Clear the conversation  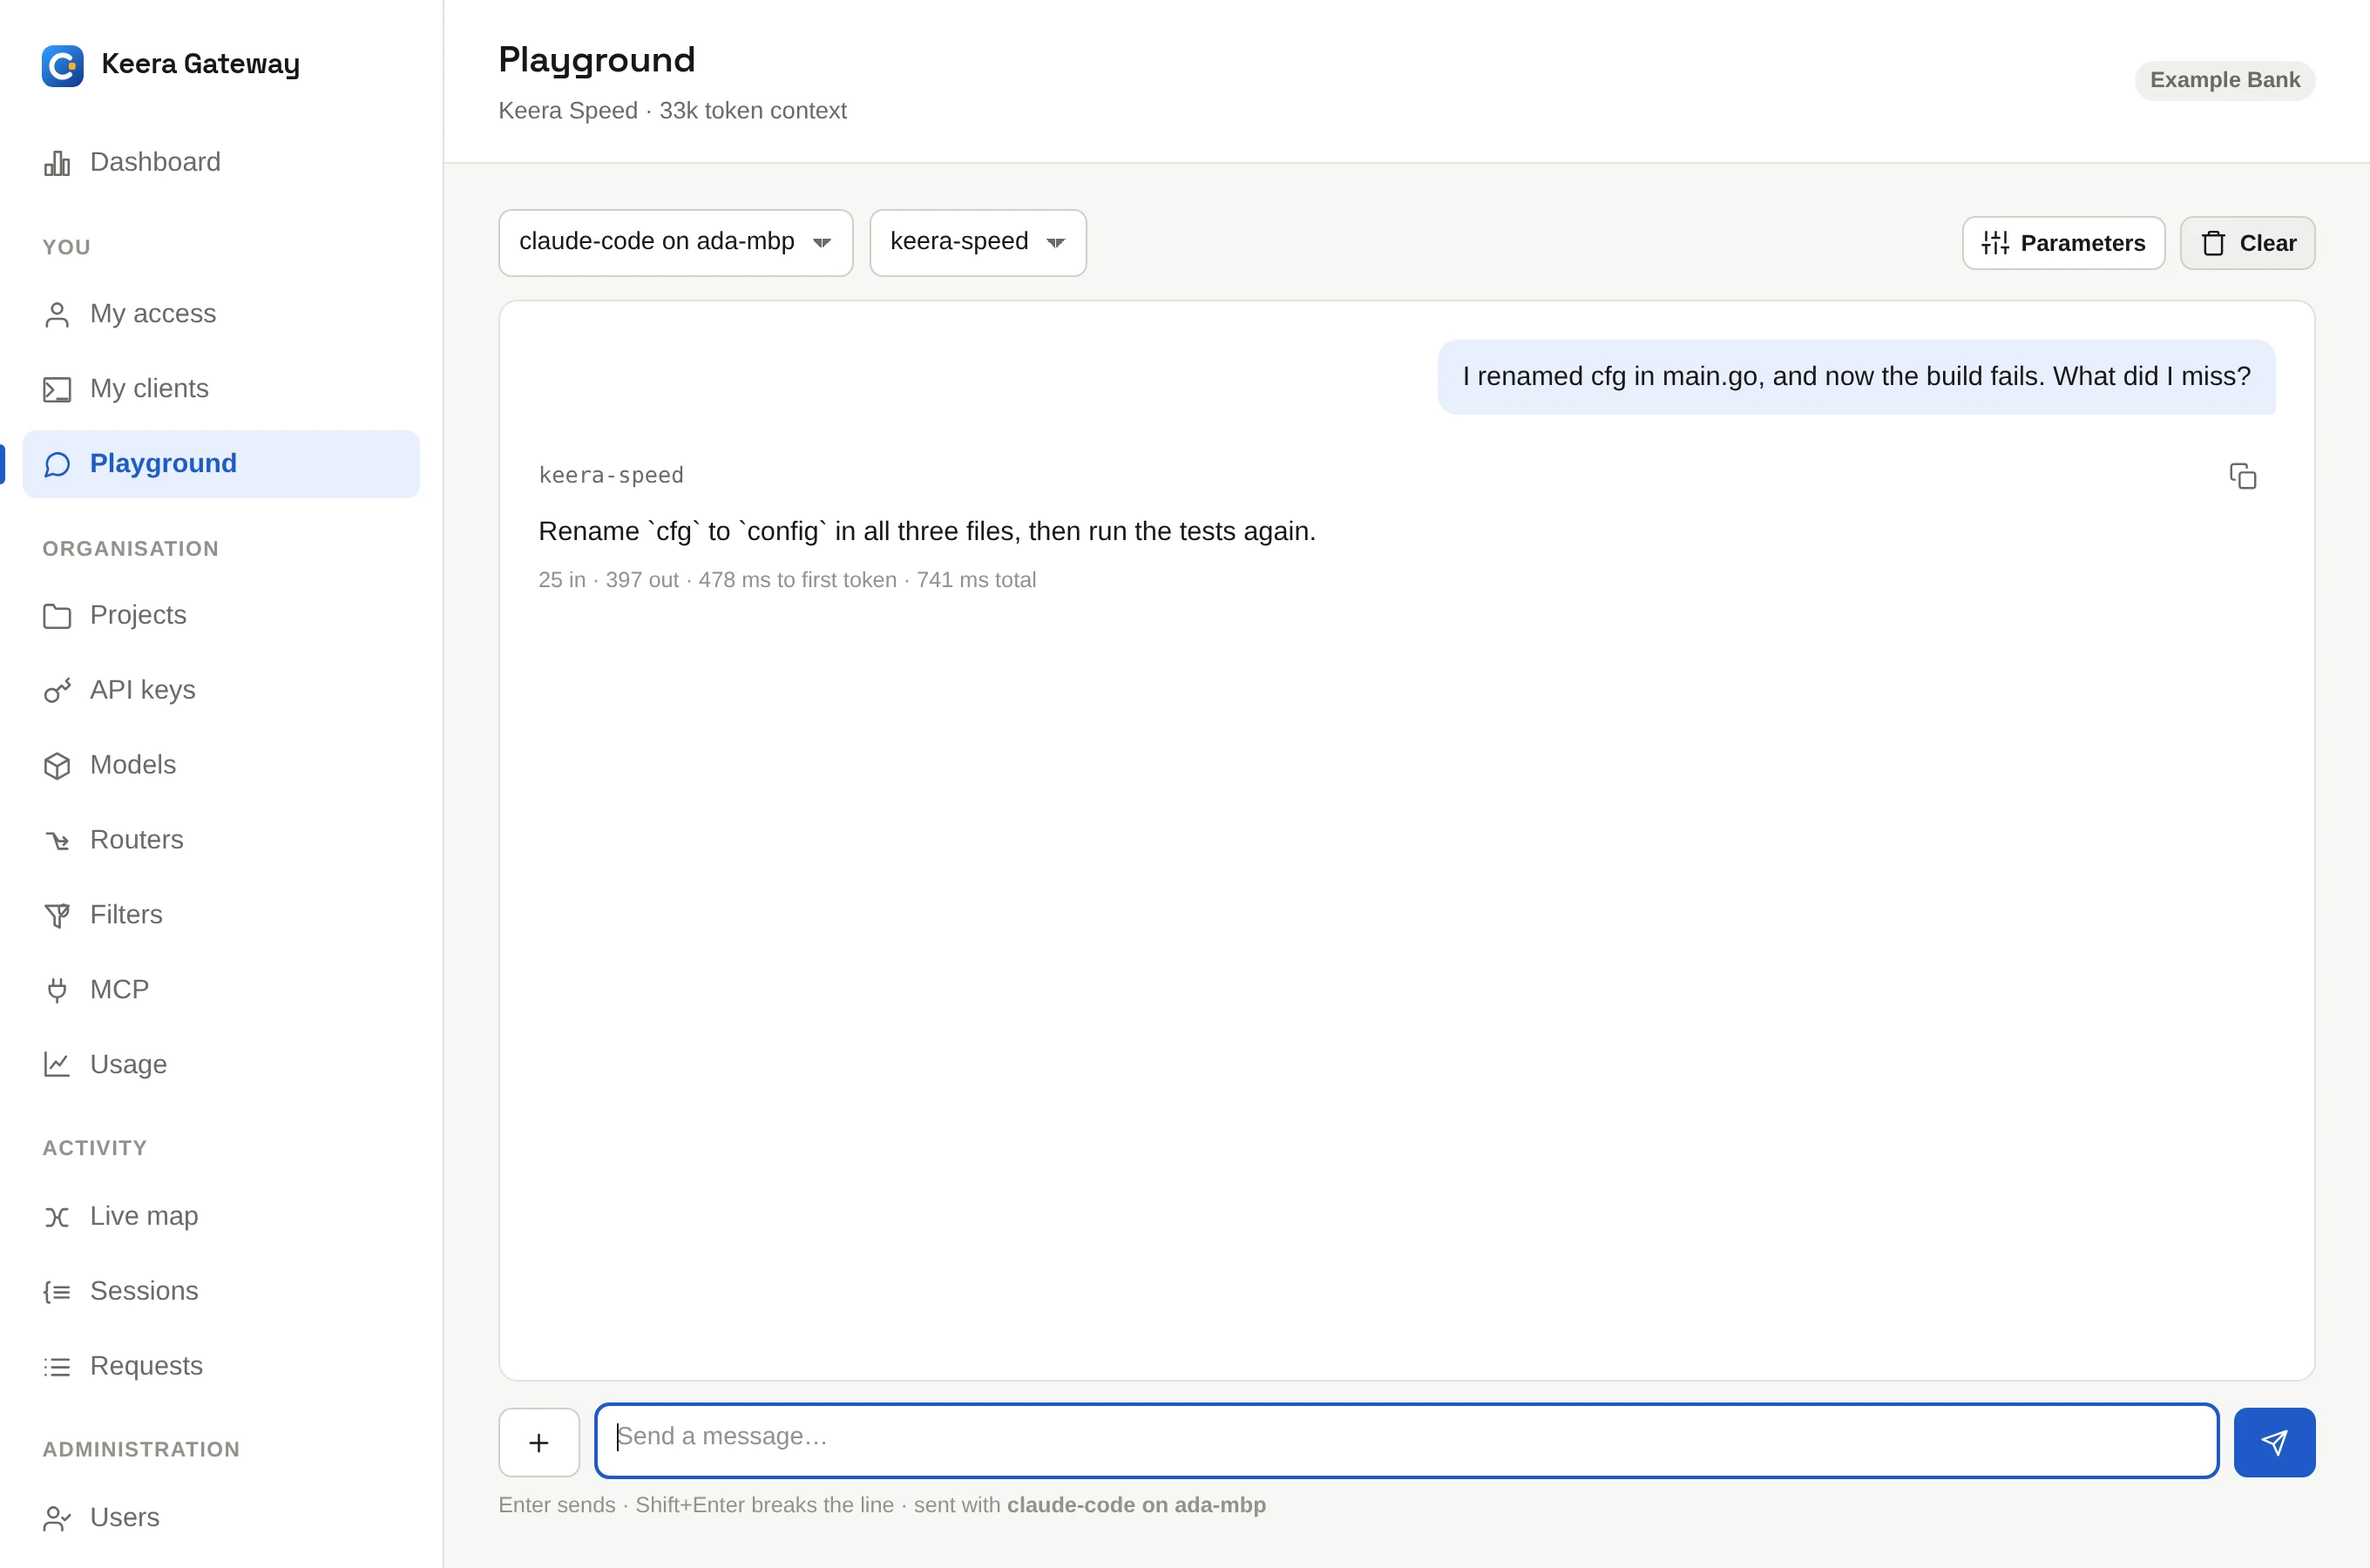(x=2247, y=243)
